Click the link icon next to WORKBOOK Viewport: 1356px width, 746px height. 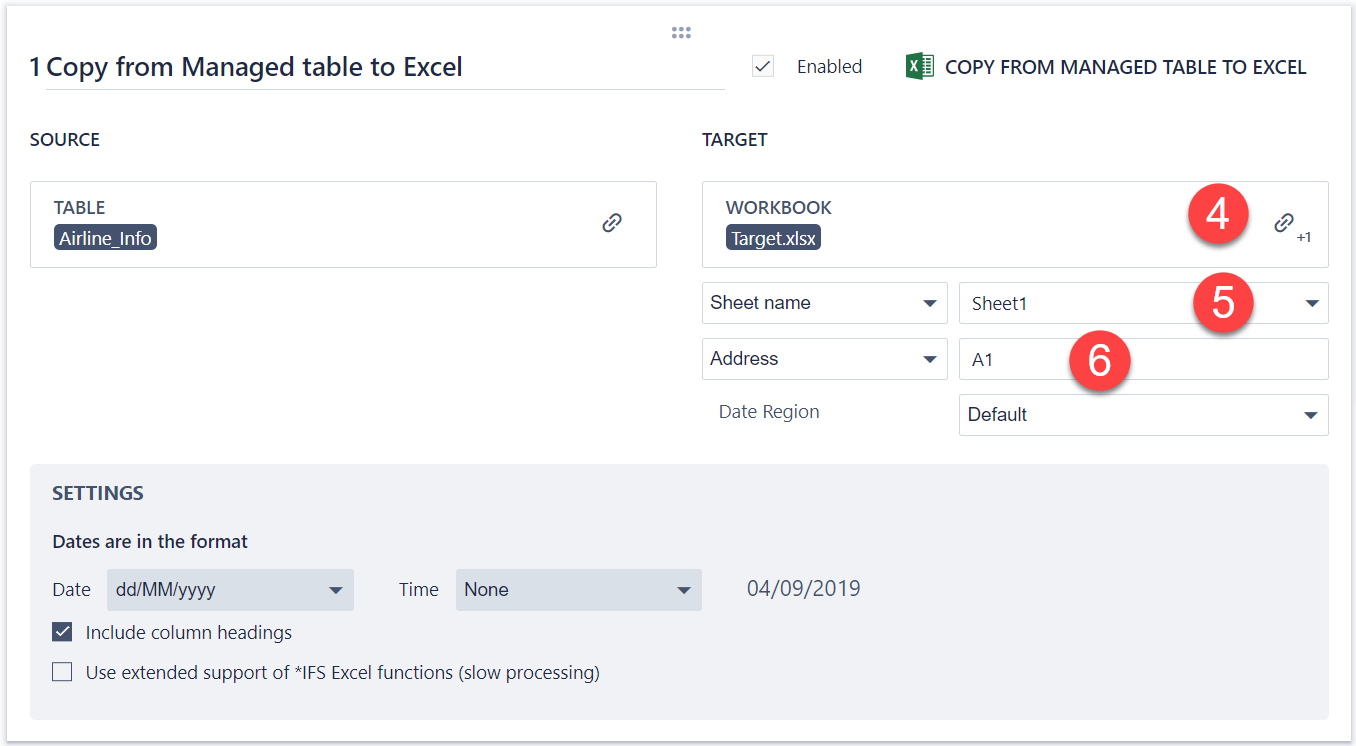1284,222
